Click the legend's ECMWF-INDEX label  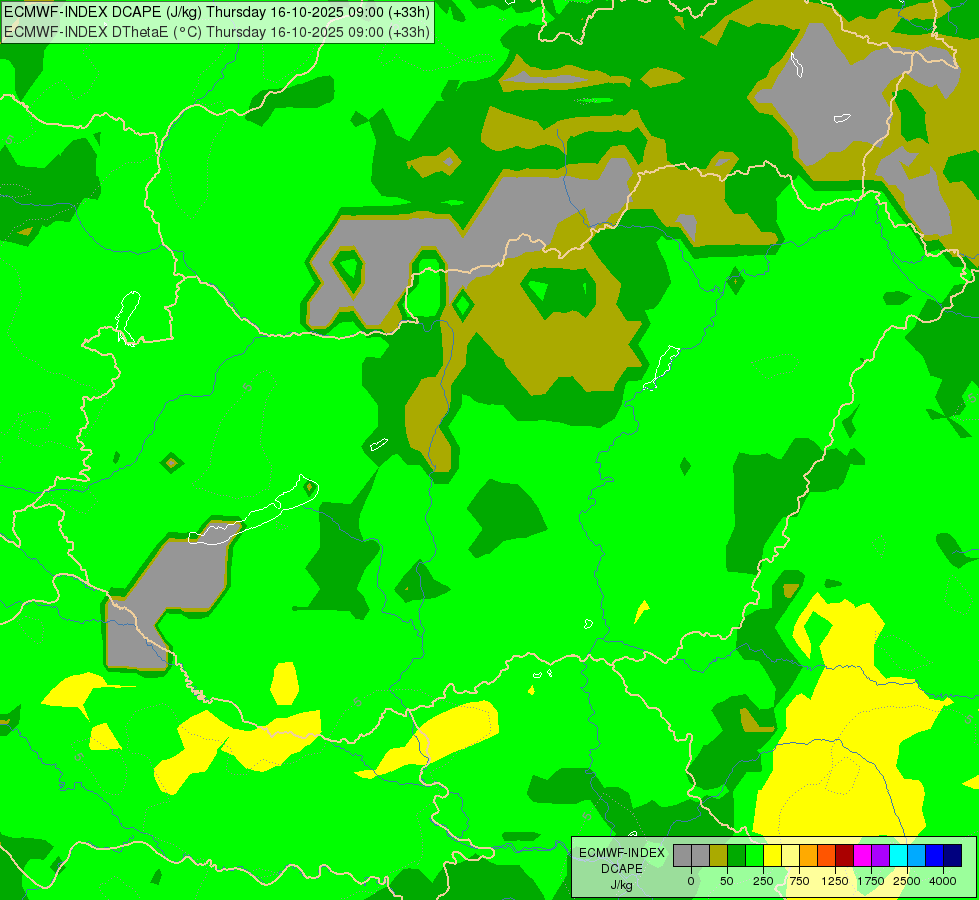(622, 853)
